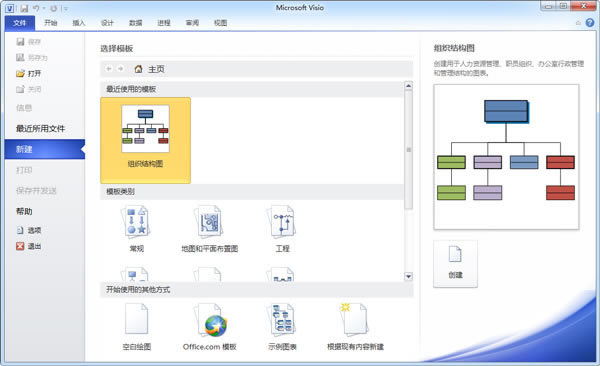Click the Redo icon in quick access toolbar

click(x=54, y=8)
